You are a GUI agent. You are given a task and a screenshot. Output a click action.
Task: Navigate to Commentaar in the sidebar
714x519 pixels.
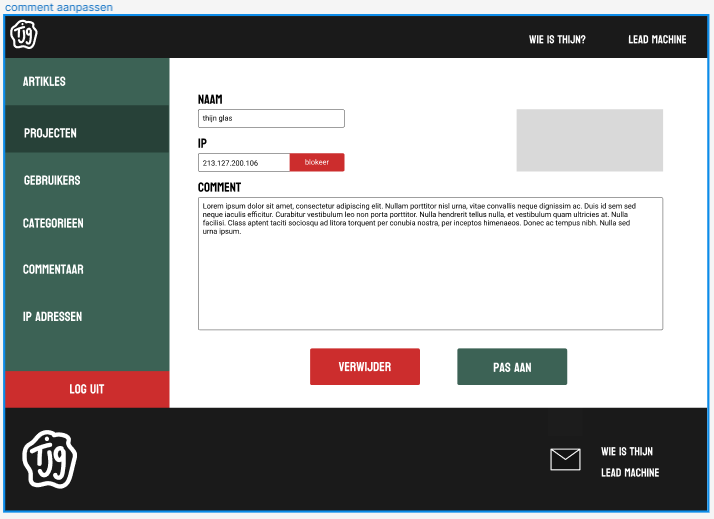[x=53, y=269]
